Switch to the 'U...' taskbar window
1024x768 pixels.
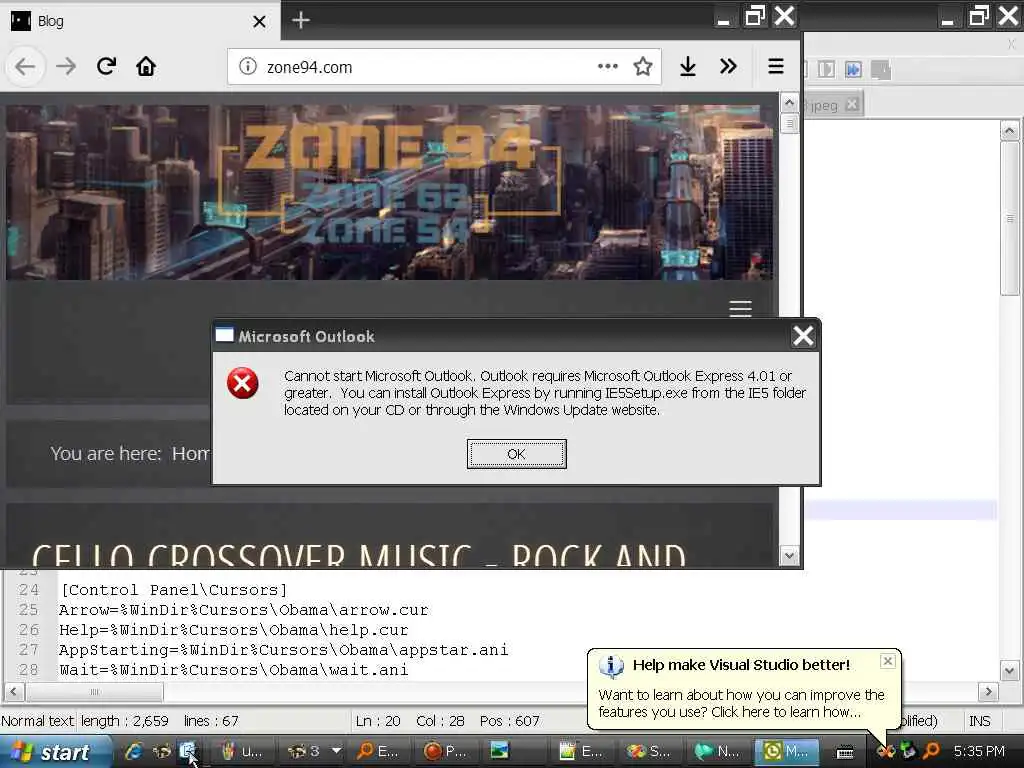point(241,752)
